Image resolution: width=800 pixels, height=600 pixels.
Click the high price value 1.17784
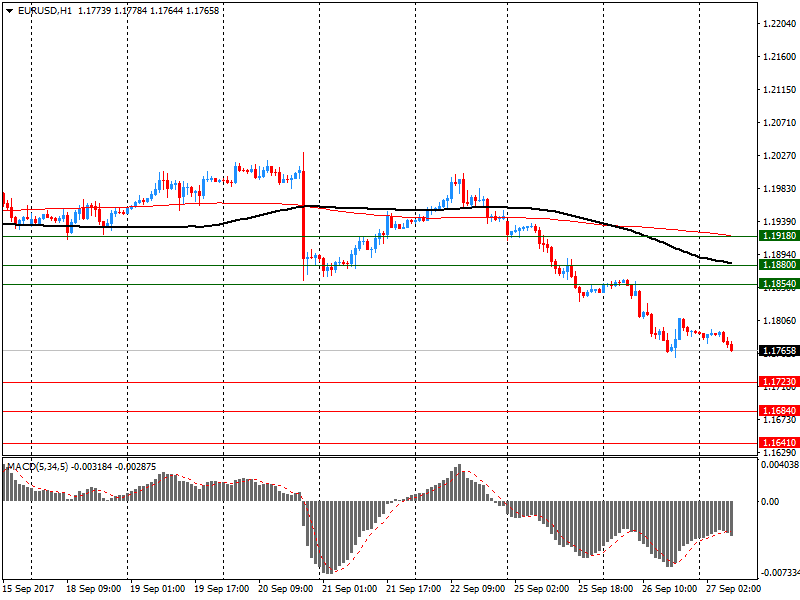pos(130,11)
